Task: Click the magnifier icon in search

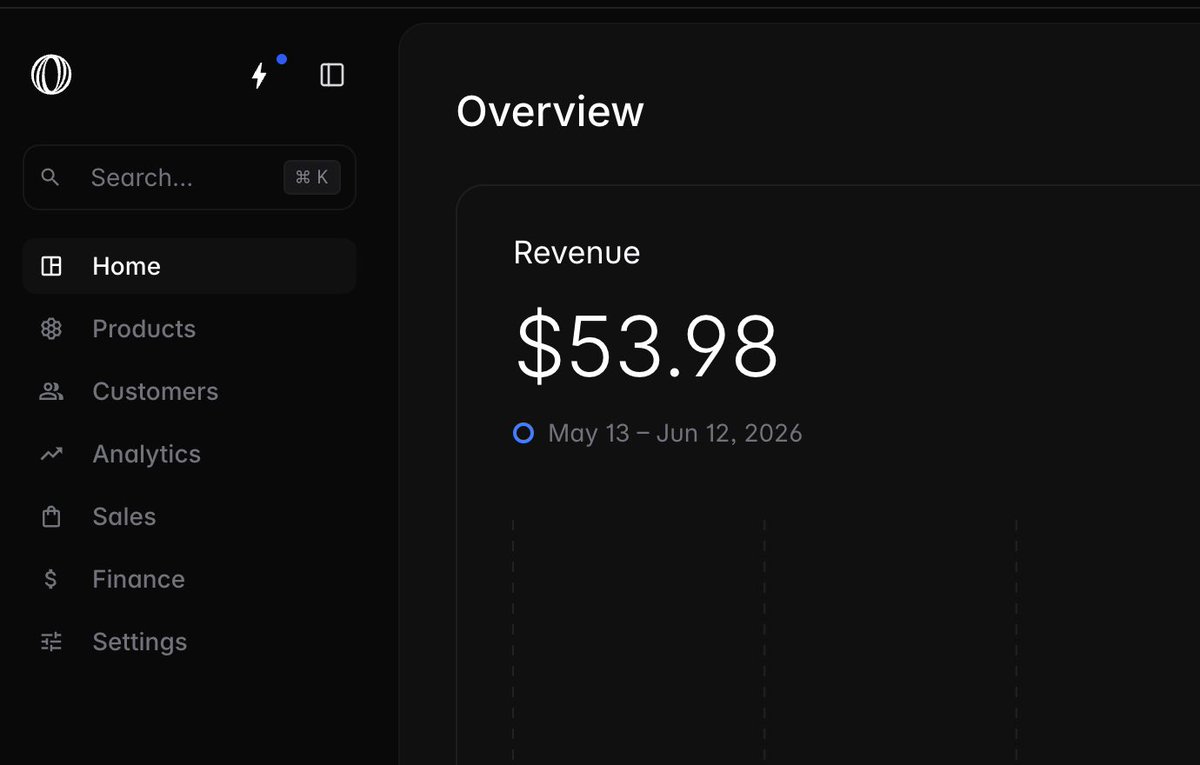Action: click(x=51, y=177)
